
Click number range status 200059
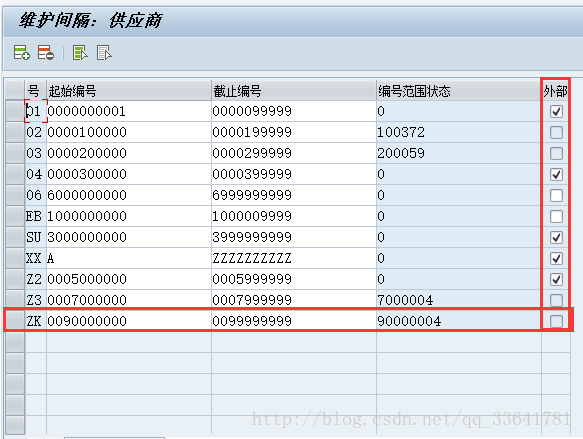point(459,153)
